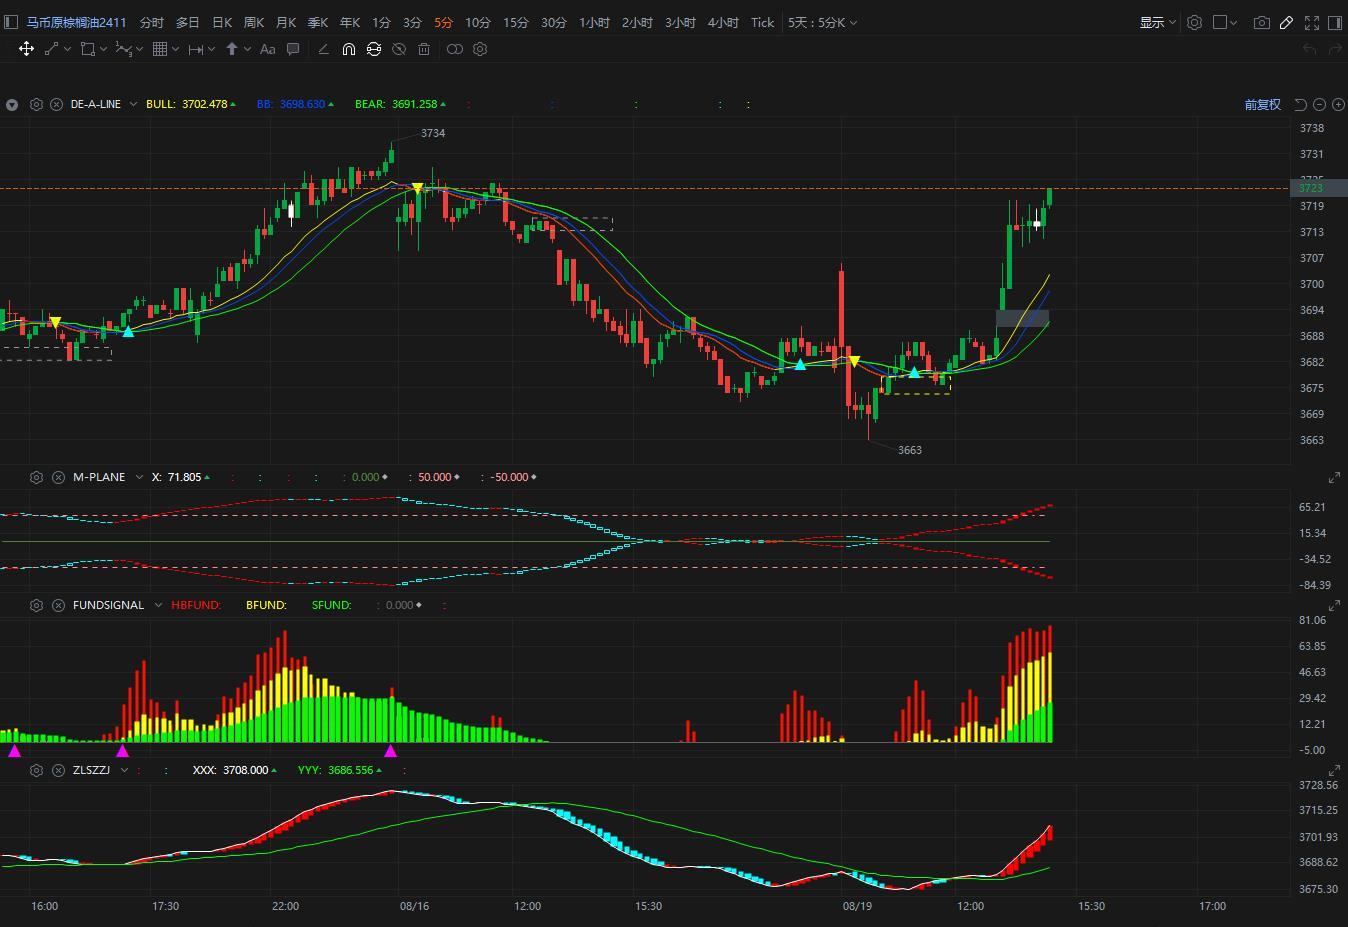Screen dimensions: 1348x927
Task: Remove the M-PLANE indicator
Action: [58, 477]
